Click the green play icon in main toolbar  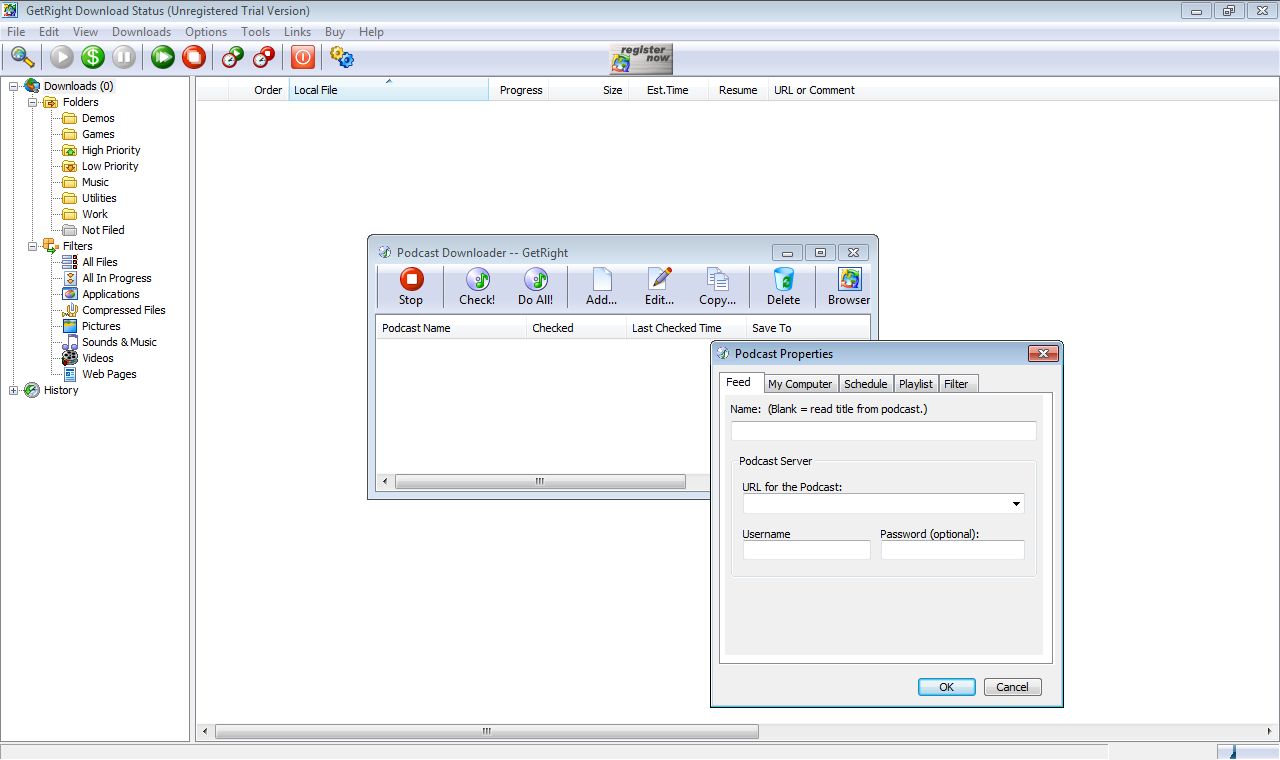click(x=163, y=57)
